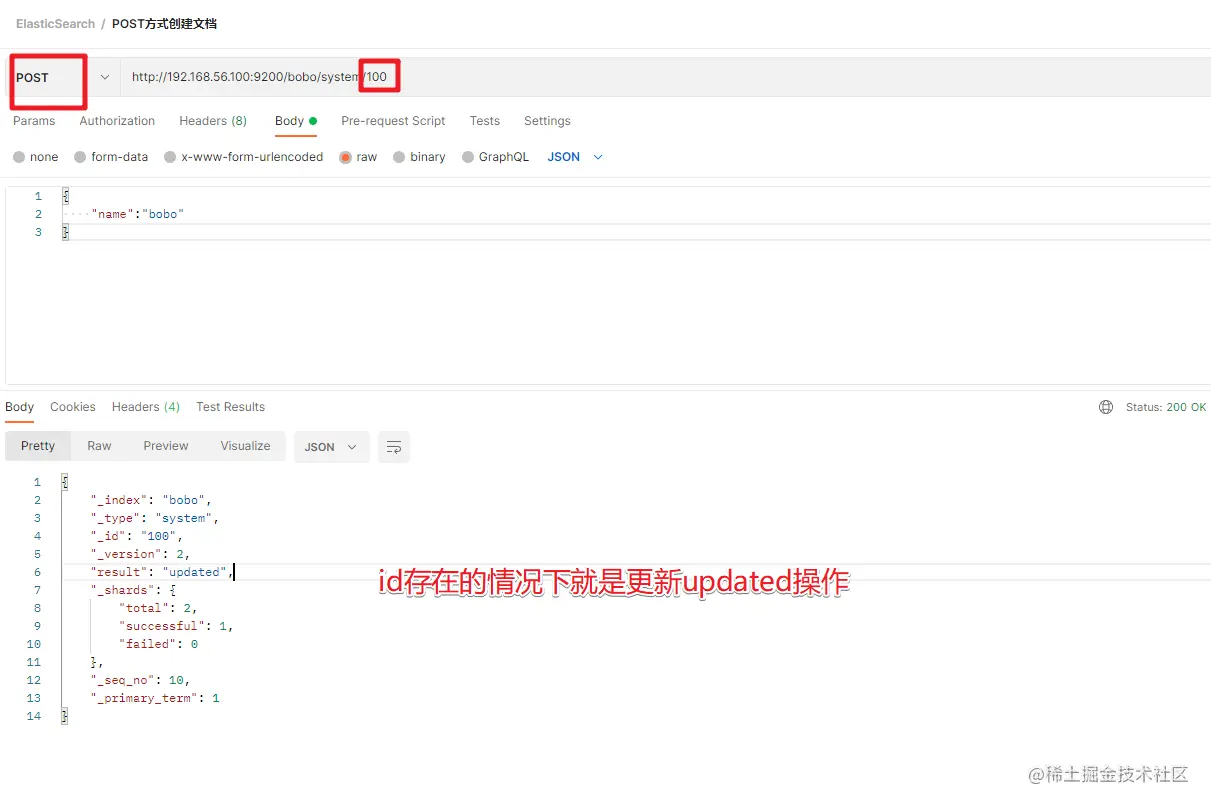Click the "total": 2 response line

158,608
